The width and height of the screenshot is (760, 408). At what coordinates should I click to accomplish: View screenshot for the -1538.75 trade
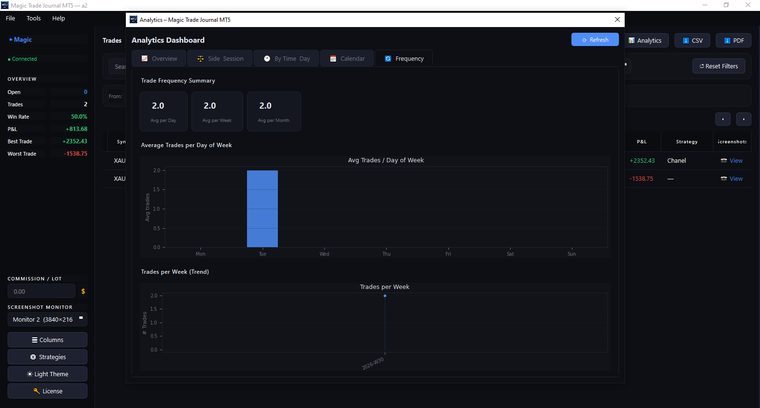[736, 179]
